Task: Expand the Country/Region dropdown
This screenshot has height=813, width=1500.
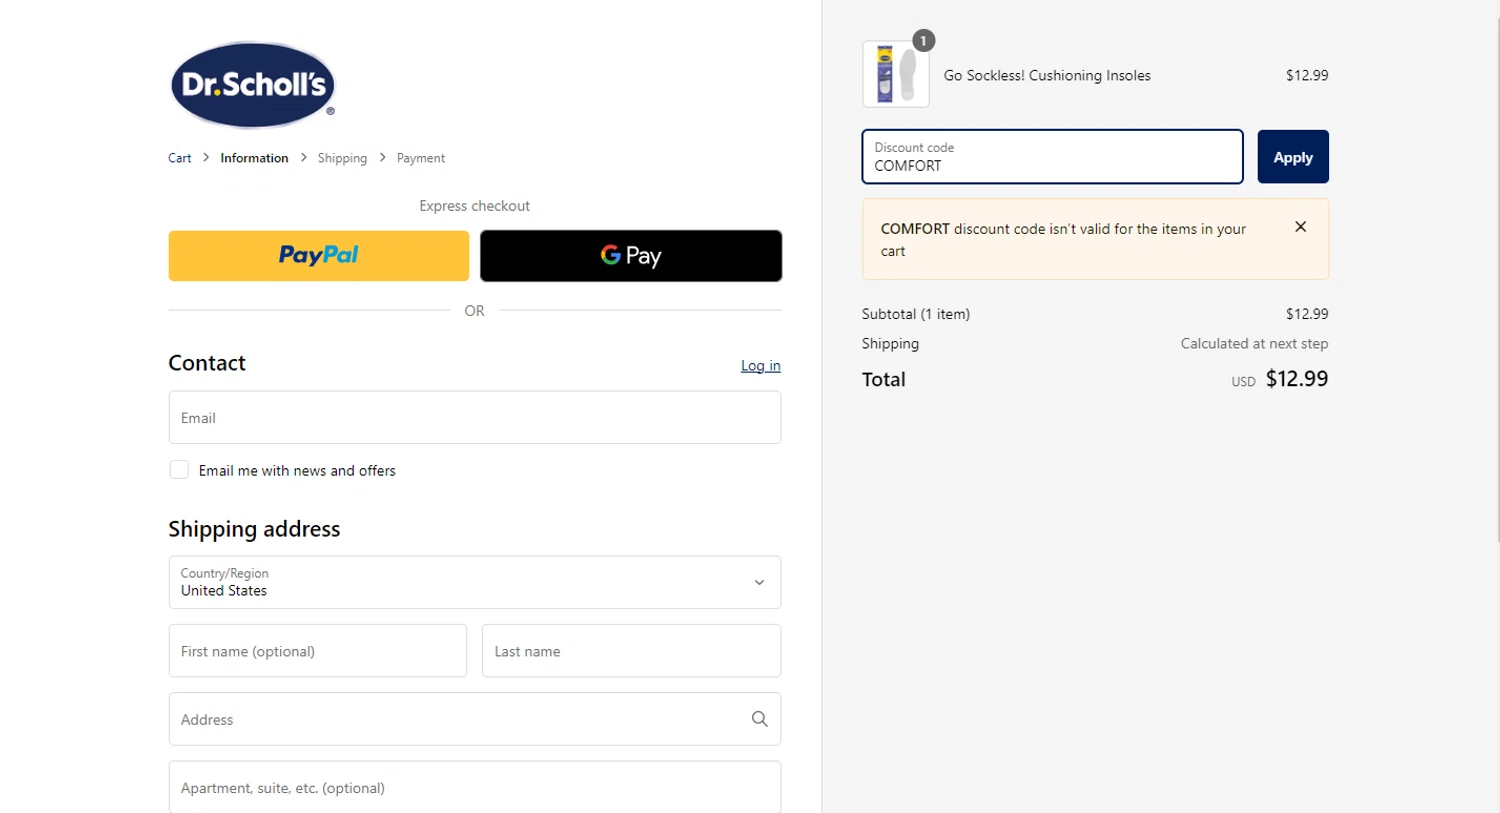Action: [475, 582]
